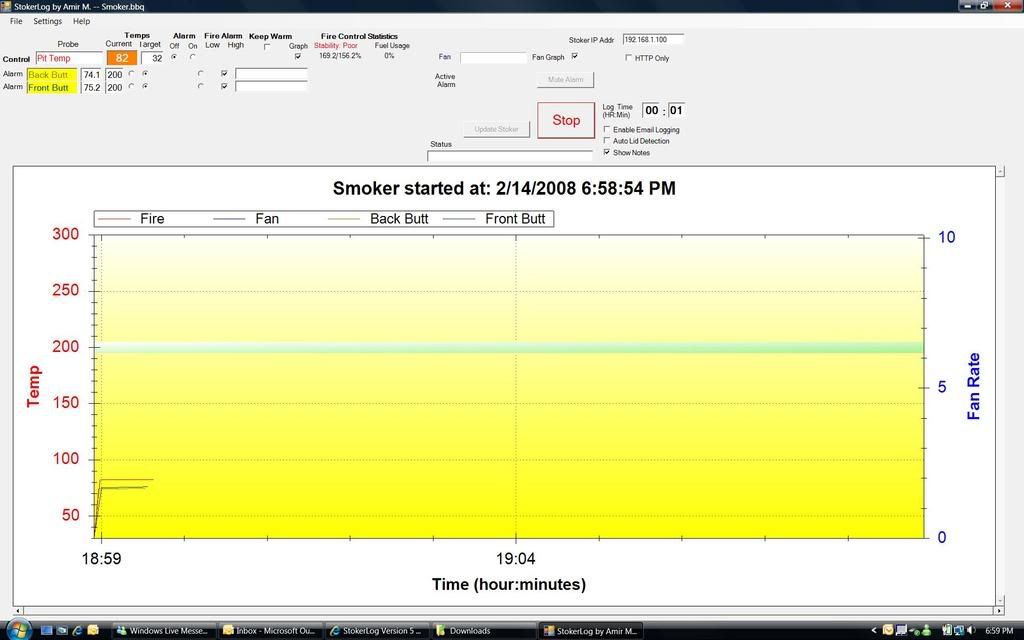Uncheck the Show Notes option
The height and width of the screenshot is (640, 1024).
pyautogui.click(x=607, y=152)
